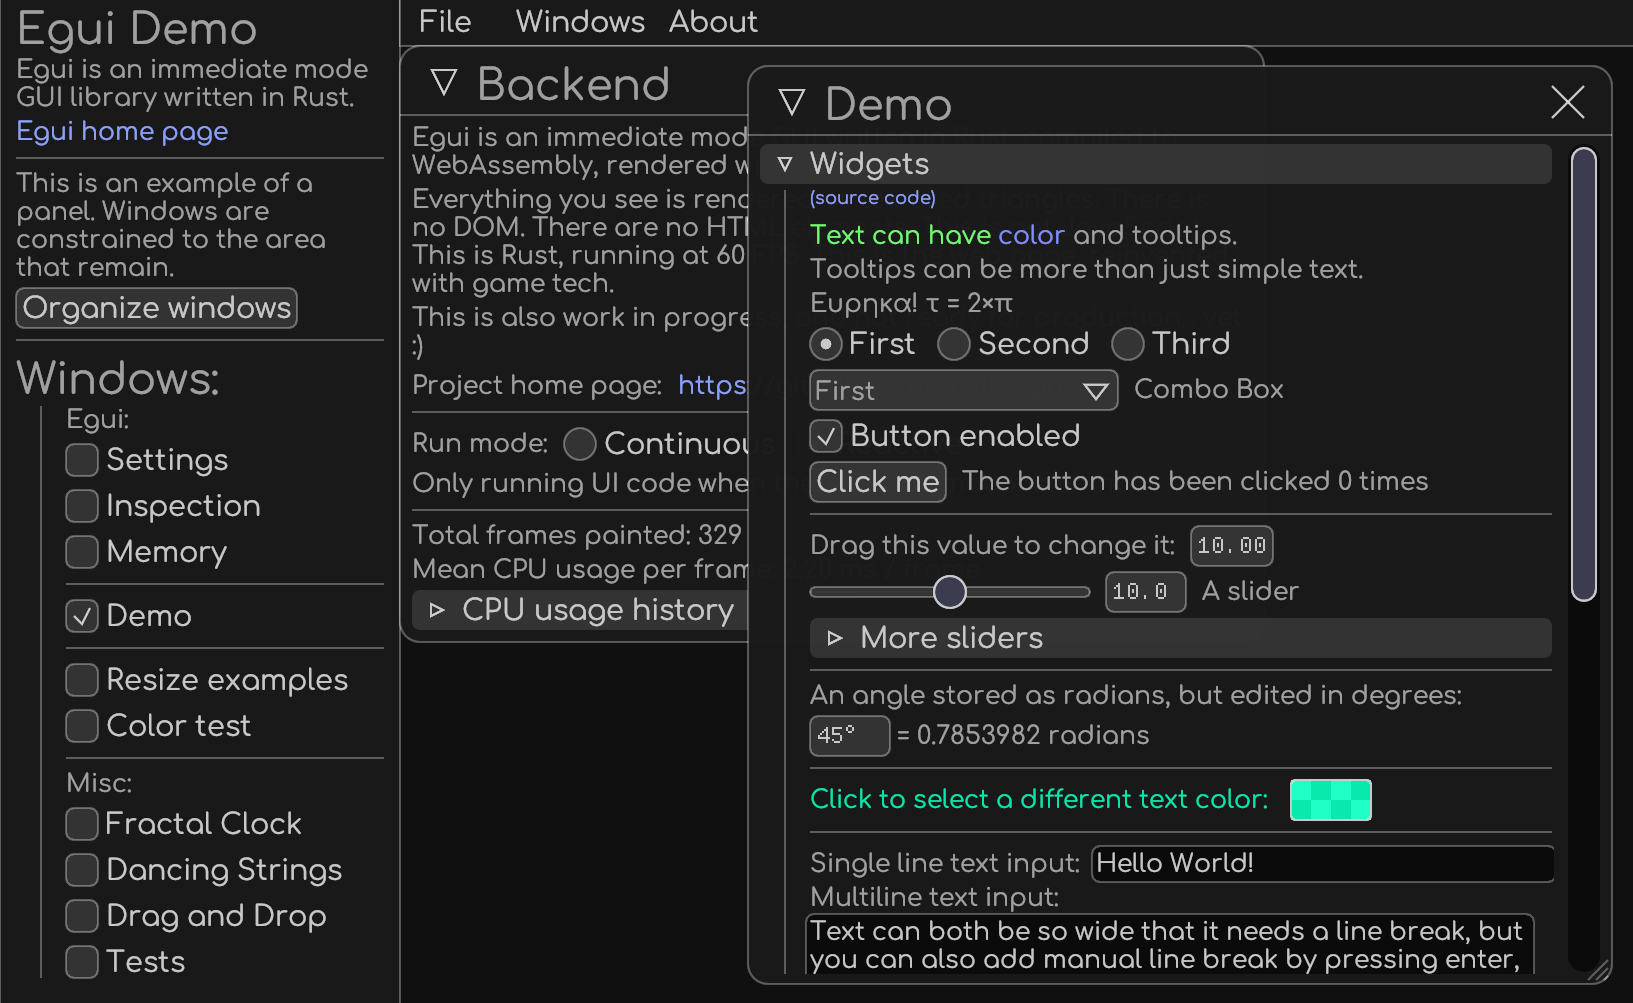Click the Backend window title
Screen dimensions: 1633x1003
pos(573,84)
